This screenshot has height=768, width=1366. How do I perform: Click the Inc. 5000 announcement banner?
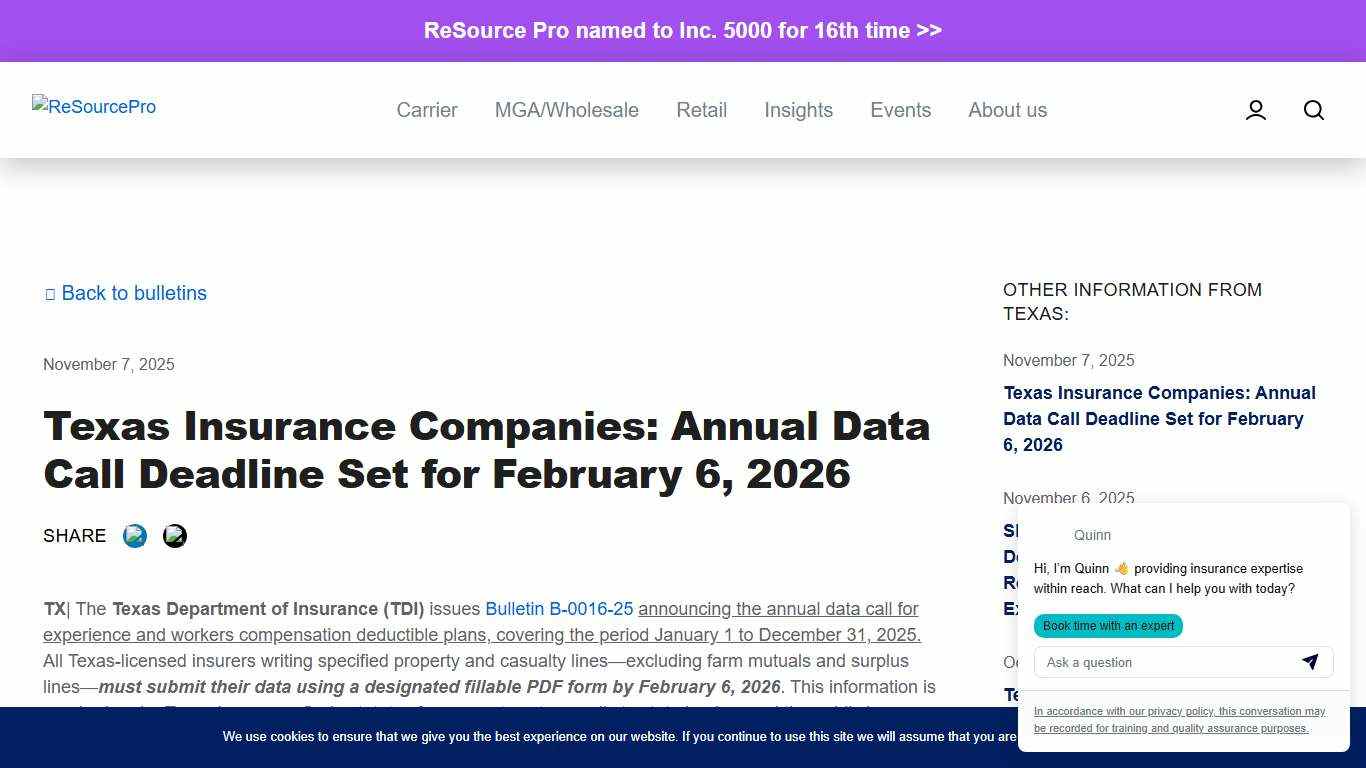[x=683, y=30]
